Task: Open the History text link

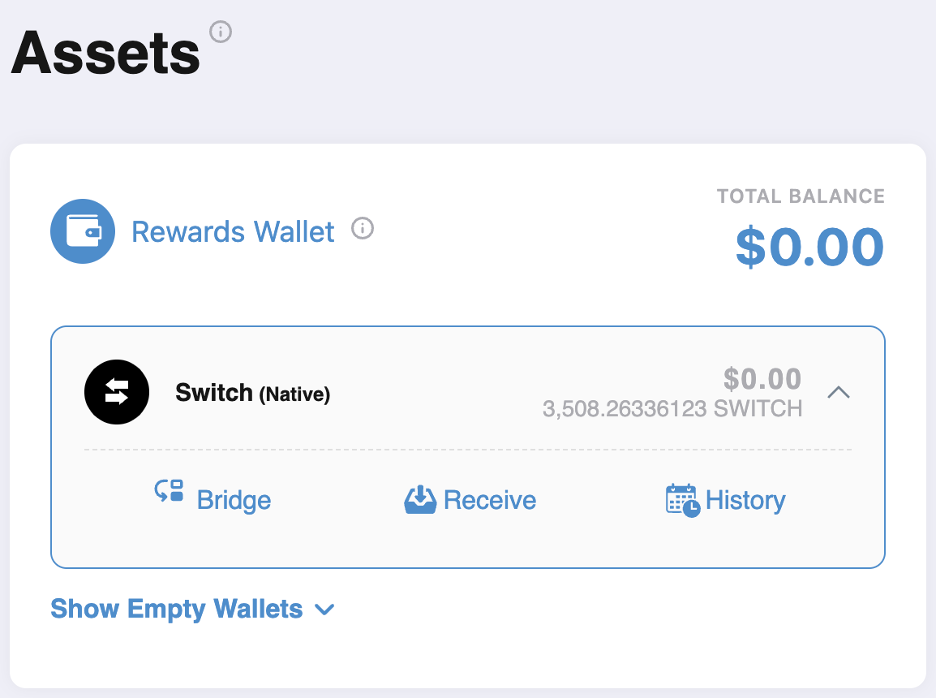Action: [745, 500]
